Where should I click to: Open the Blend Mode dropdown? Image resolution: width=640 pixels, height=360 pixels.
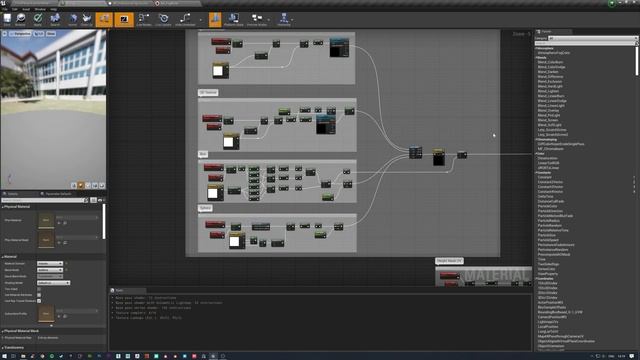tap(50, 270)
